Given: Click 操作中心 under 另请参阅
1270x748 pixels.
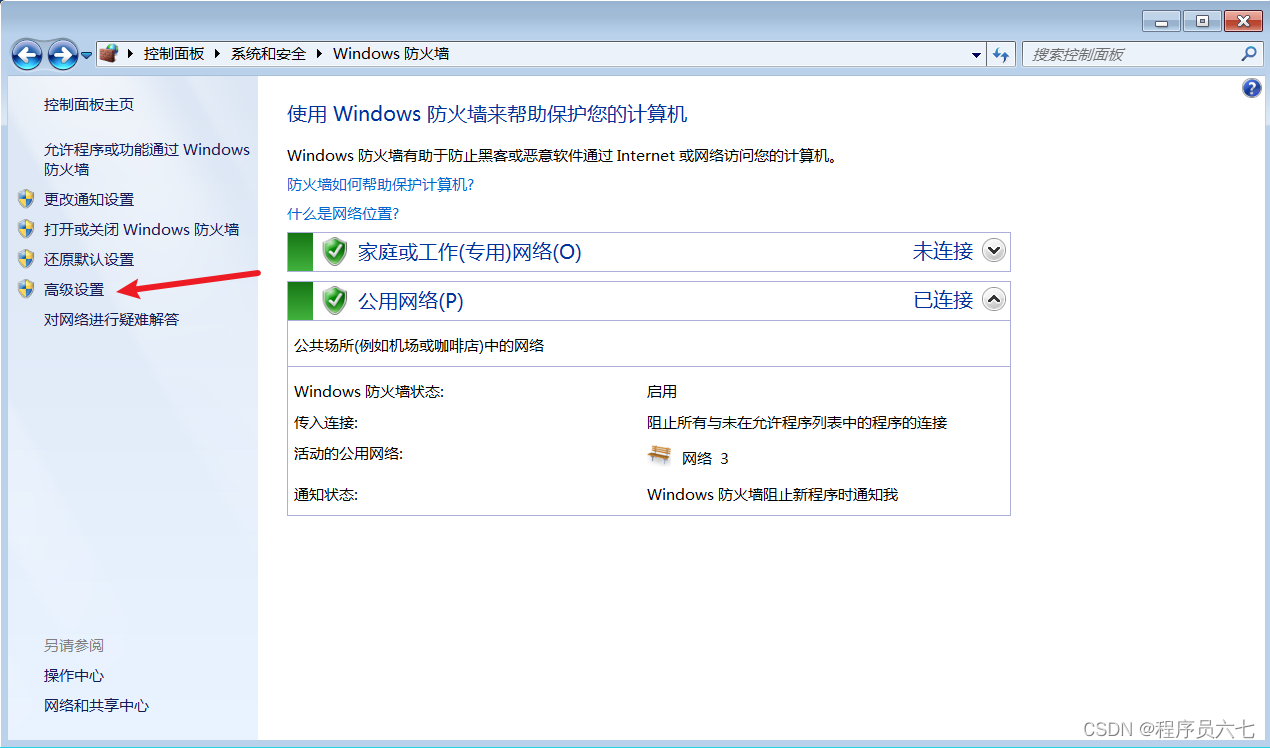Looking at the screenshot, I should click(74, 675).
